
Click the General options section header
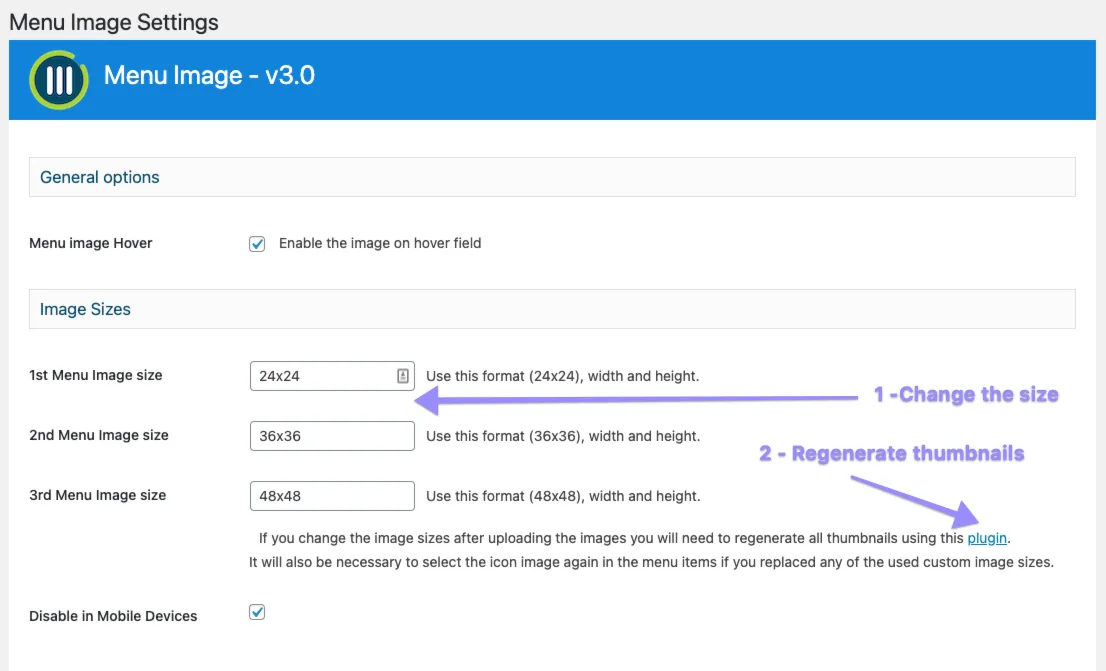coord(552,177)
